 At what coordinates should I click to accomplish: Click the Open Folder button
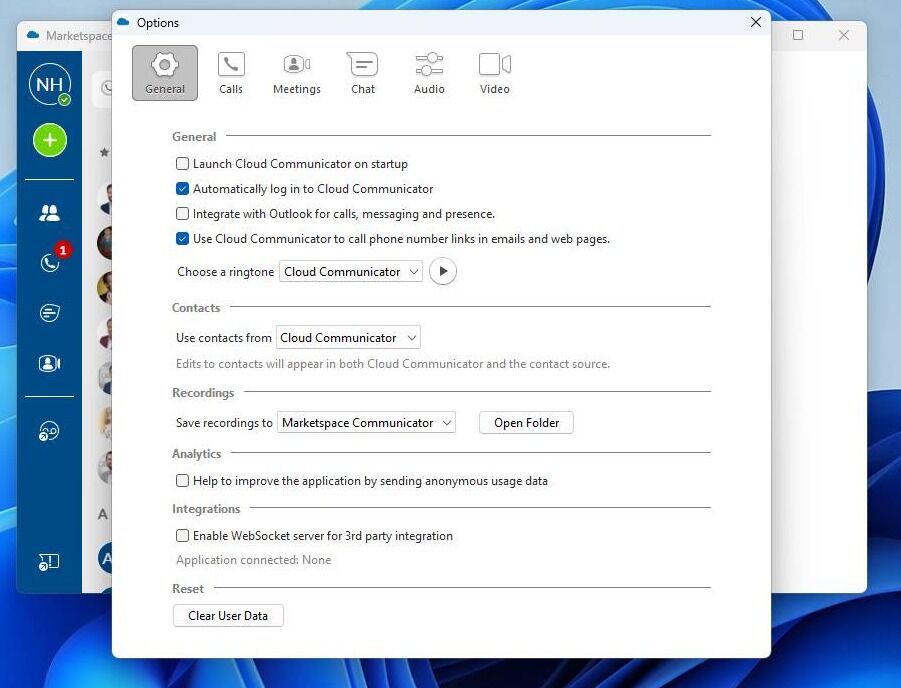point(526,422)
